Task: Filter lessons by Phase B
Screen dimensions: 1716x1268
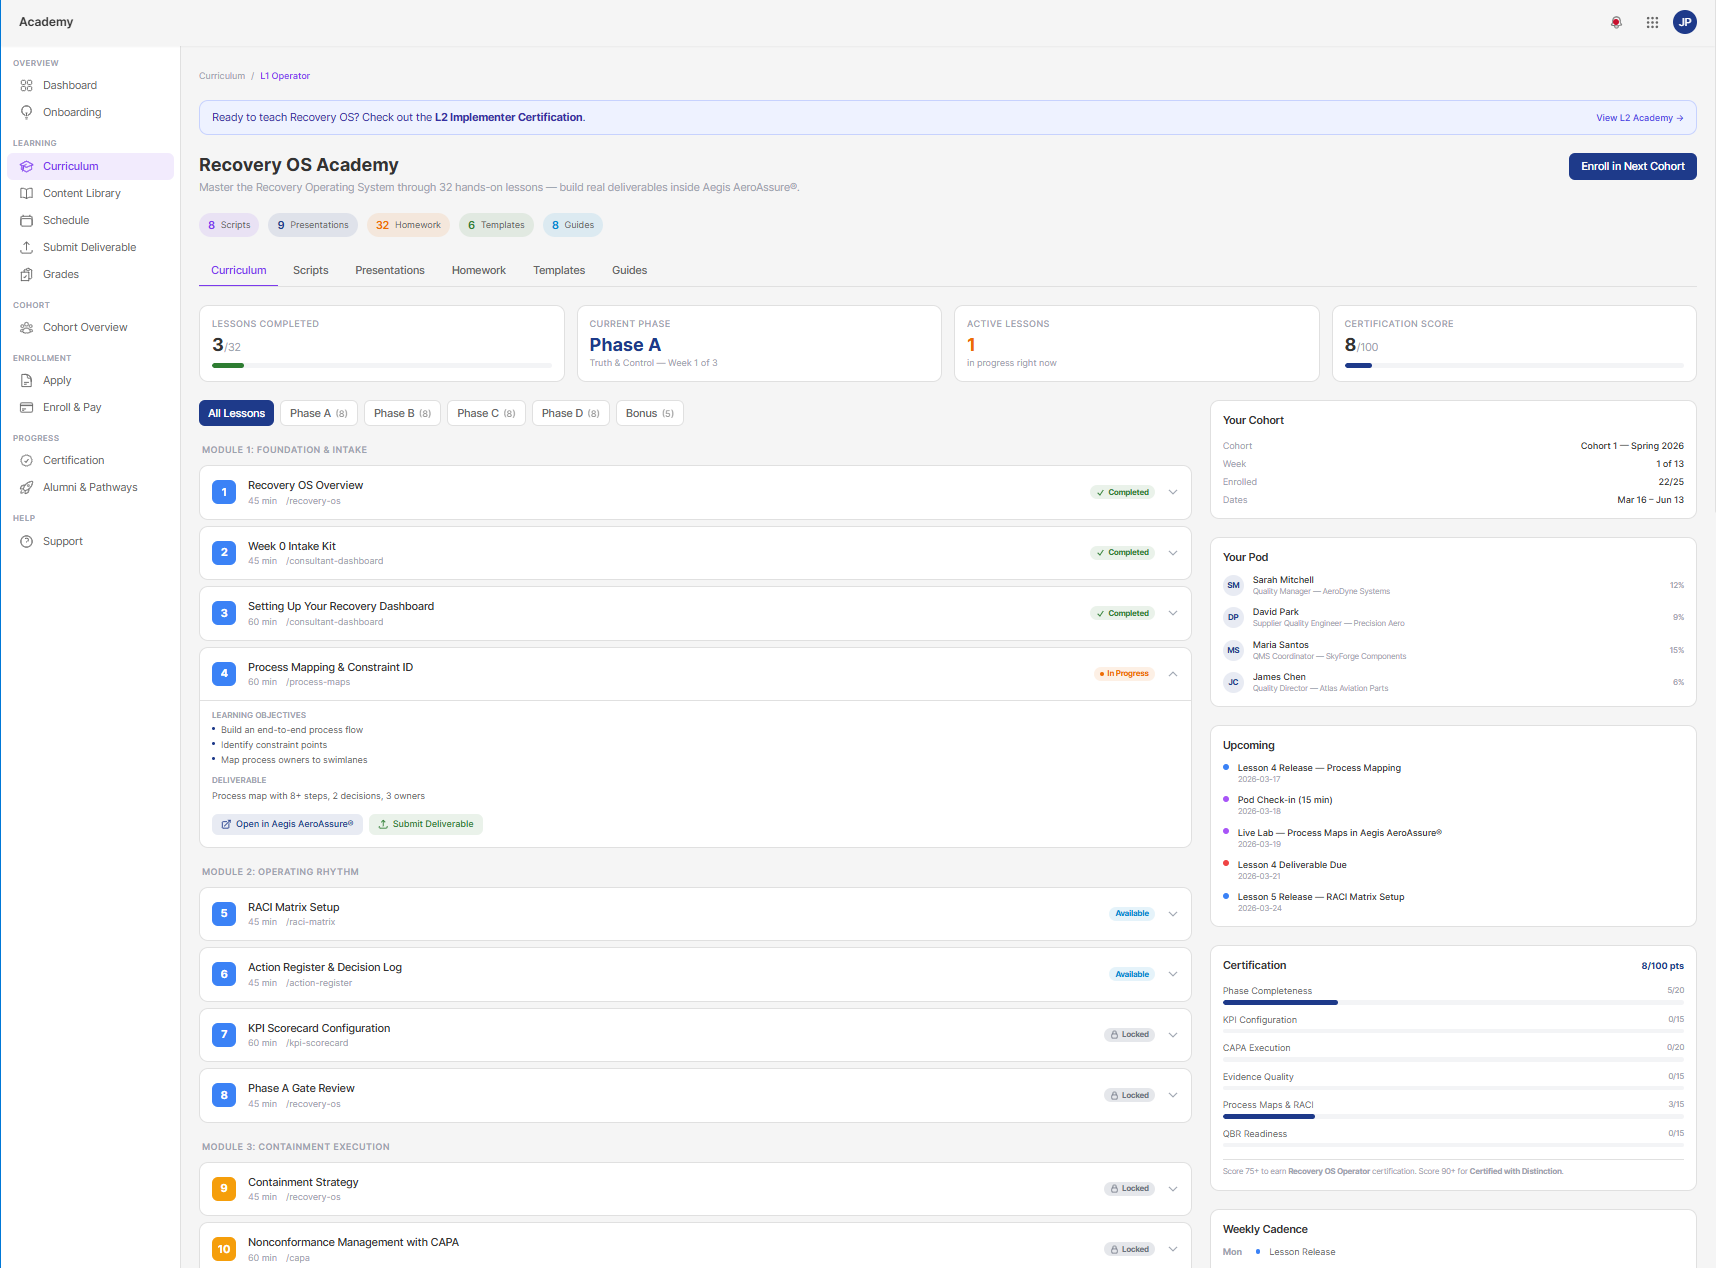Action: [x=403, y=414]
